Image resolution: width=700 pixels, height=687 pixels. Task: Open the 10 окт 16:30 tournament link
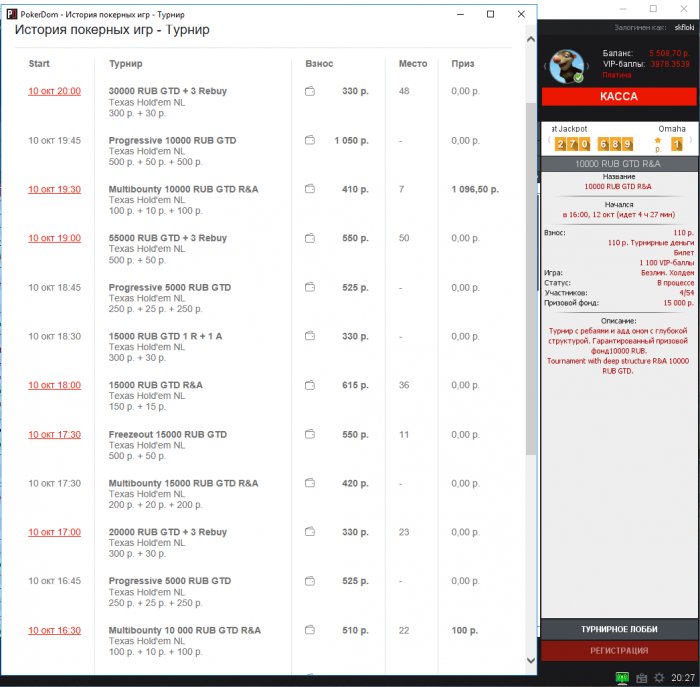pos(54,630)
